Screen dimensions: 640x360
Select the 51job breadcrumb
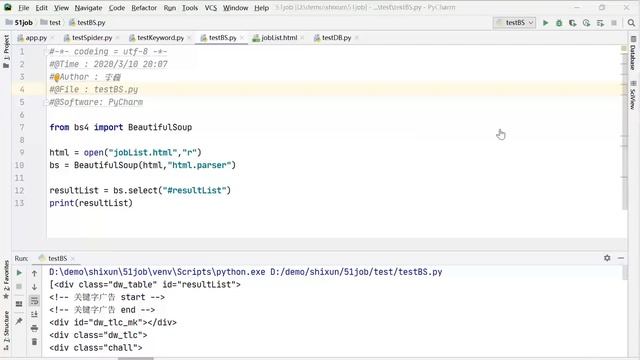[20, 22]
